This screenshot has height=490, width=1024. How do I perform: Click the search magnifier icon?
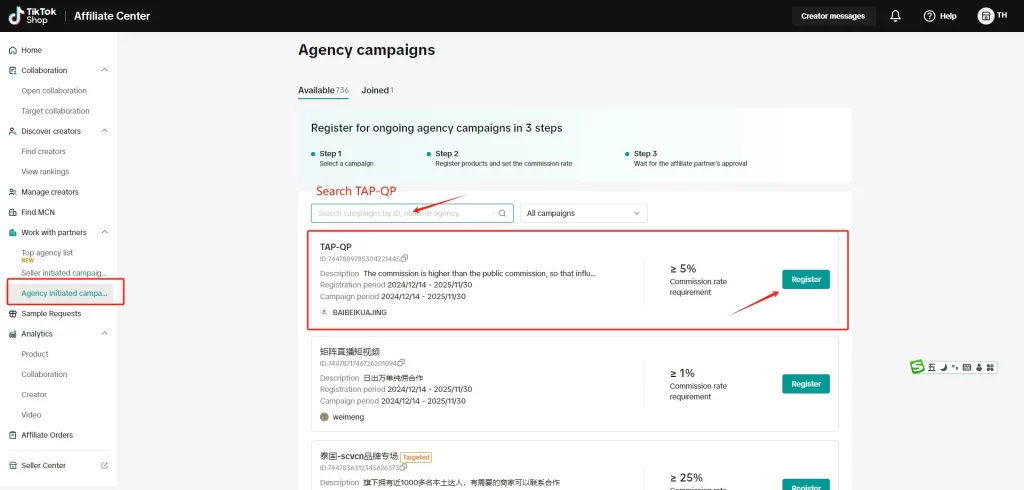pos(502,213)
